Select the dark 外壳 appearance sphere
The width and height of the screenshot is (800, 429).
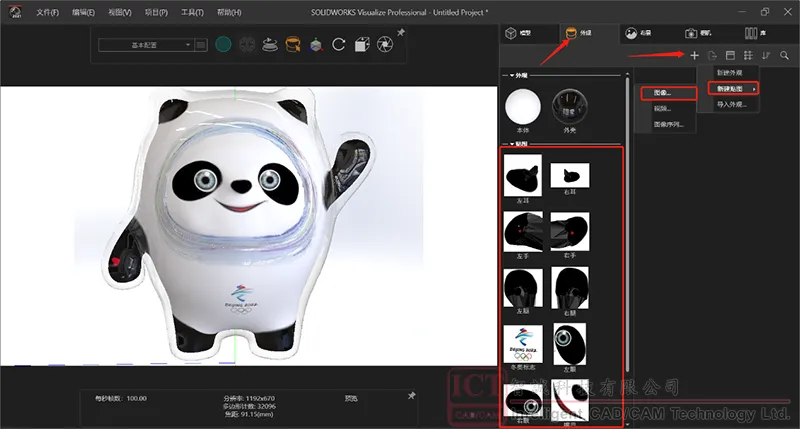pyautogui.click(x=570, y=107)
